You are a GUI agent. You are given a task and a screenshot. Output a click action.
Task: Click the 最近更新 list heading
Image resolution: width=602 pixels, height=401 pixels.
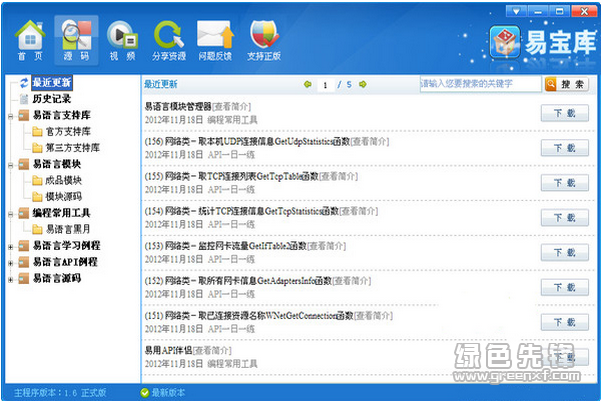point(160,84)
